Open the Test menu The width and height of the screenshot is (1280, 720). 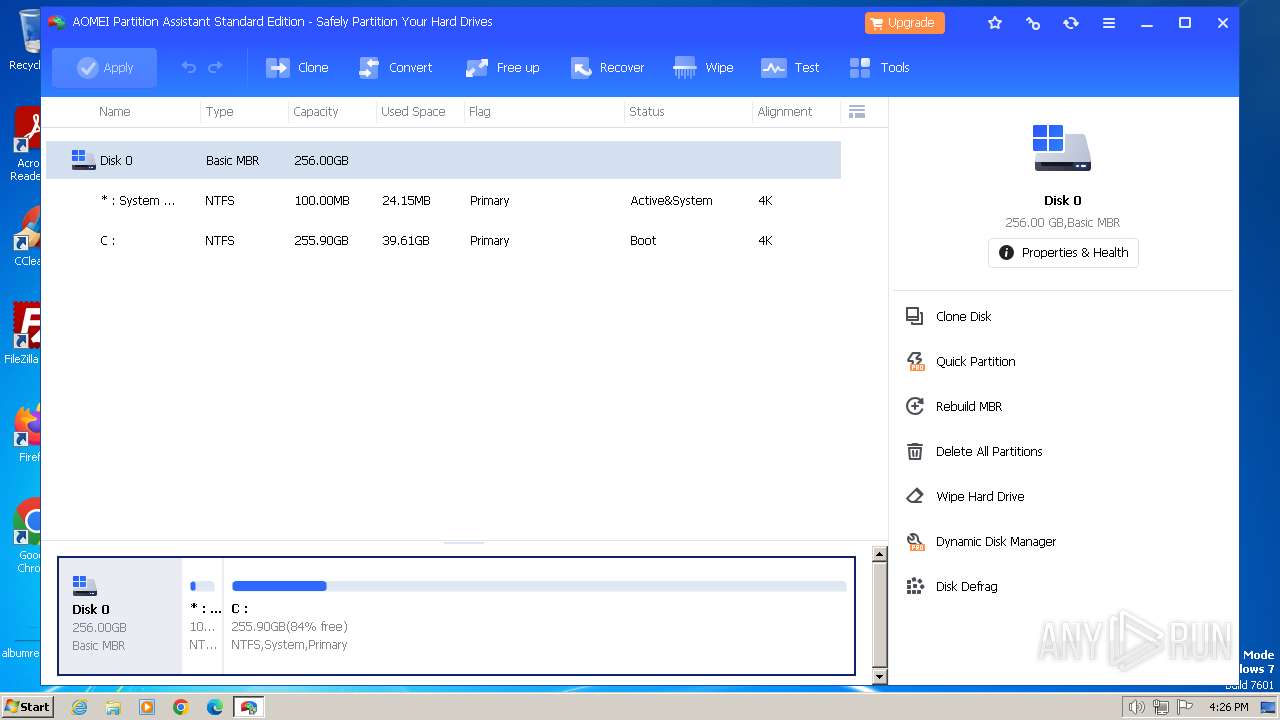click(790, 67)
